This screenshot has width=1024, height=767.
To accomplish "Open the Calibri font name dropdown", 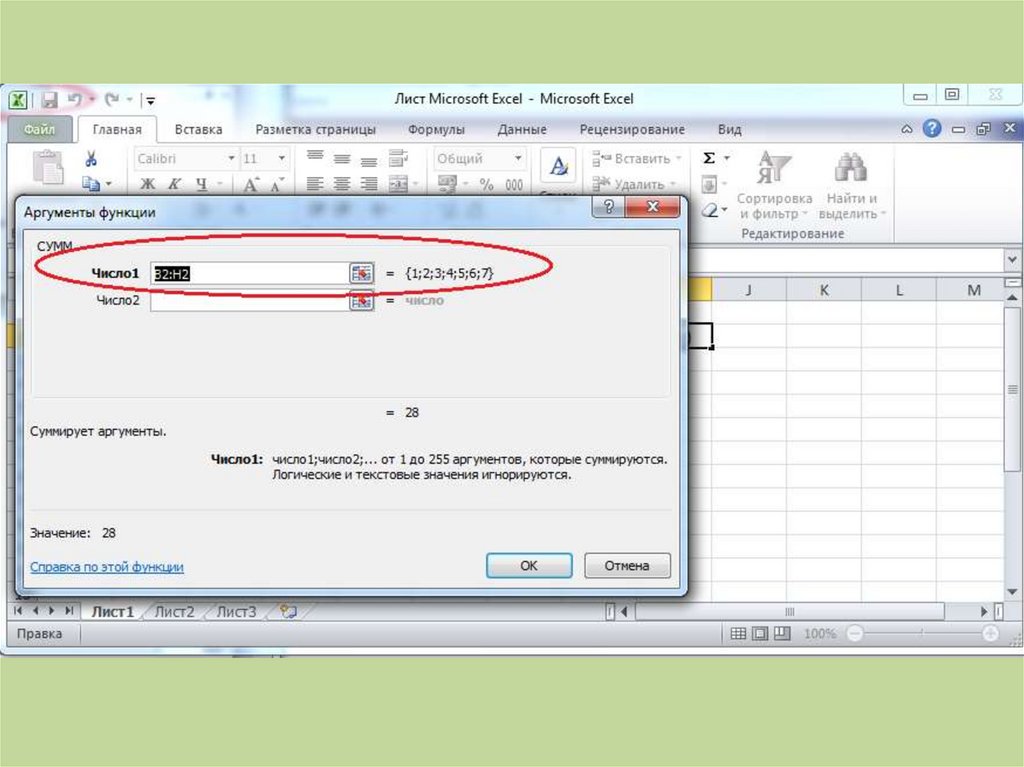I will 231,159.
